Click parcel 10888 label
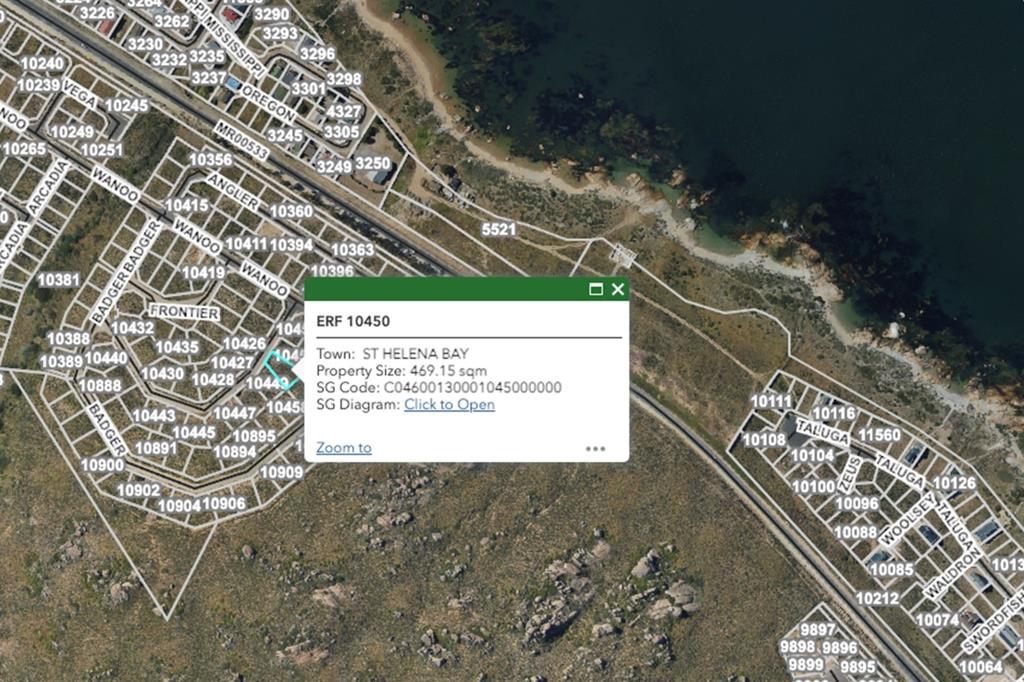The image size is (1024, 682). click(101, 385)
